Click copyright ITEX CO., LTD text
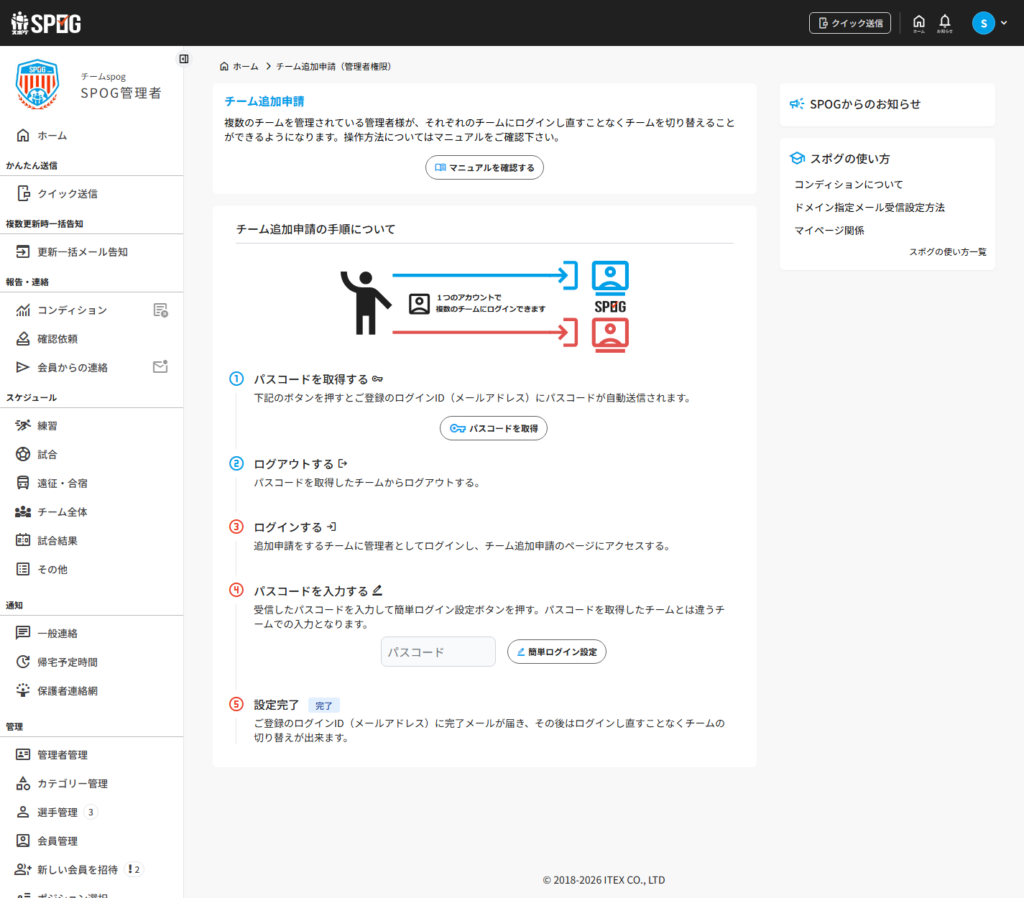This screenshot has height=898, width=1024. [x=603, y=880]
